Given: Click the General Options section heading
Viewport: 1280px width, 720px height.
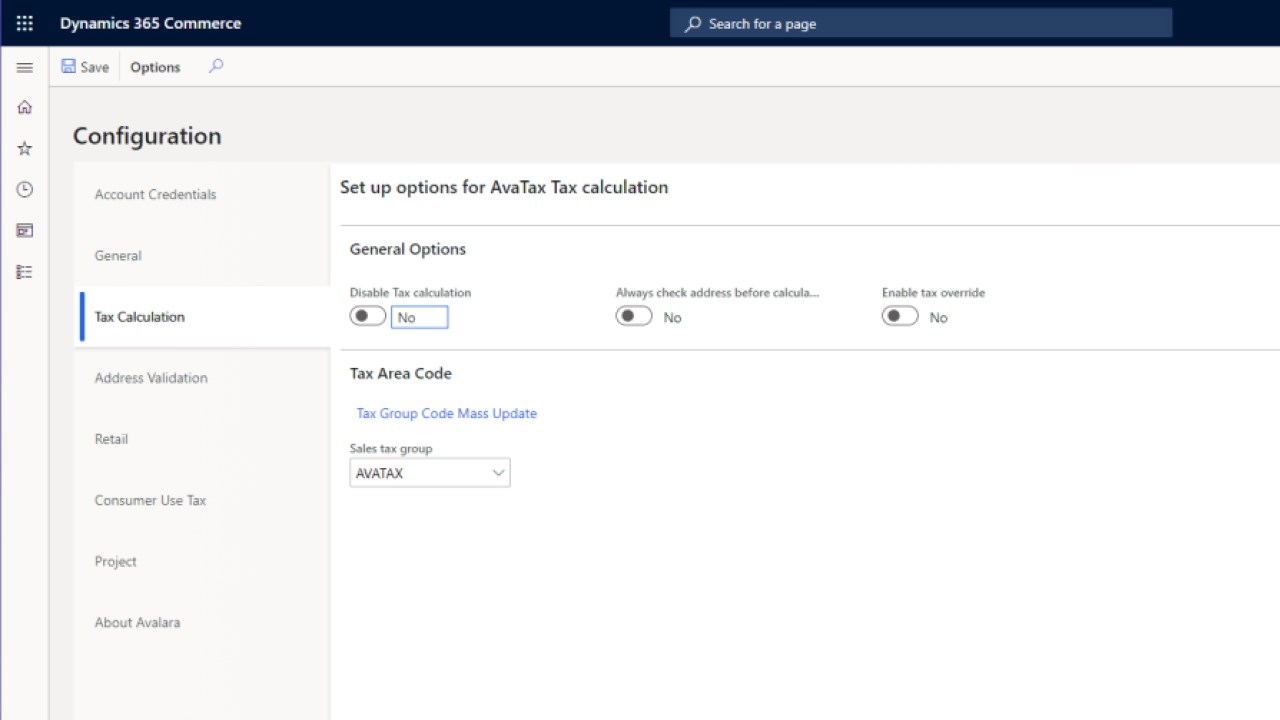Looking at the screenshot, I should 408,249.
